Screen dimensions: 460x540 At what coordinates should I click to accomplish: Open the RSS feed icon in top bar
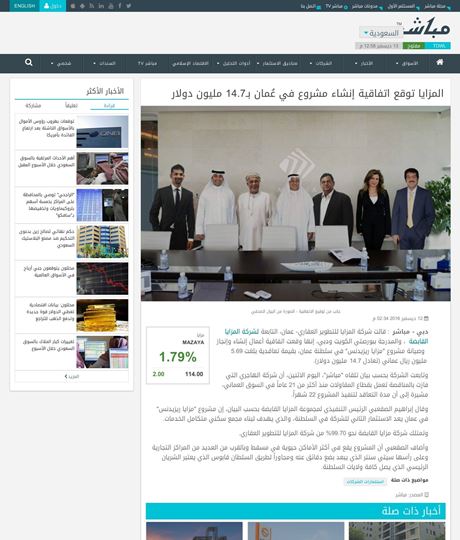(92, 6)
